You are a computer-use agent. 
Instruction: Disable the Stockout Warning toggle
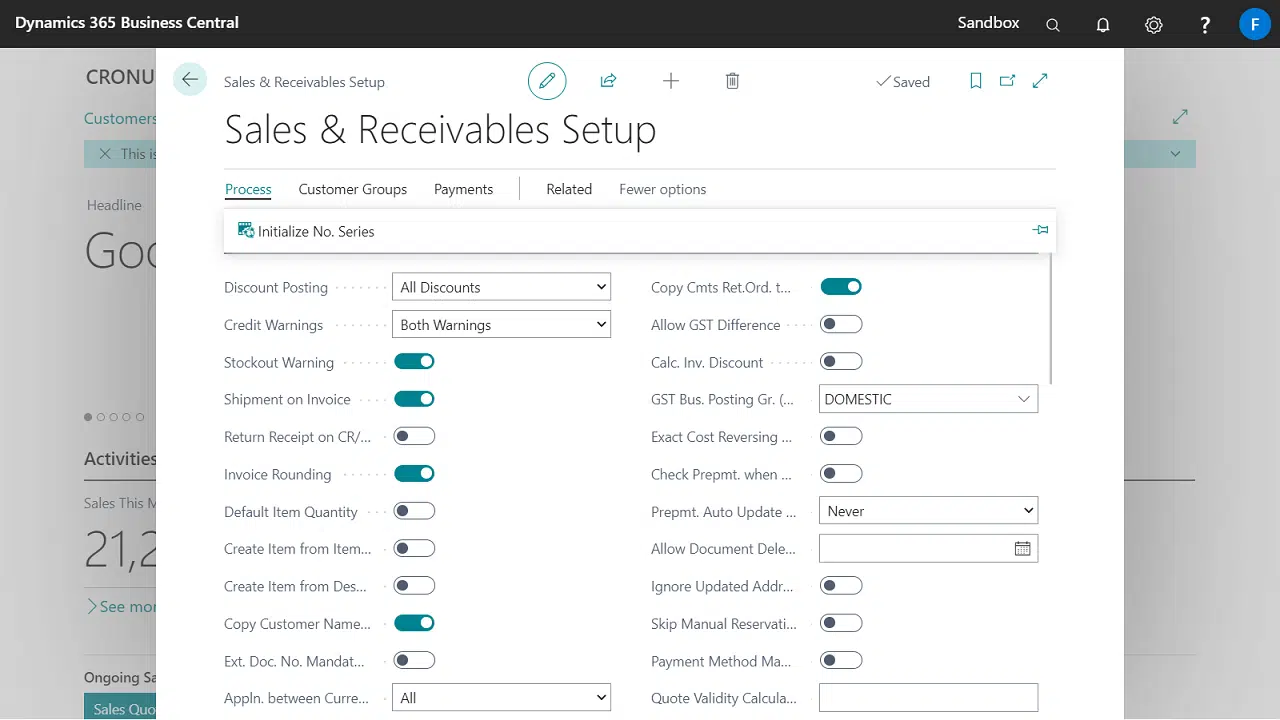414,362
